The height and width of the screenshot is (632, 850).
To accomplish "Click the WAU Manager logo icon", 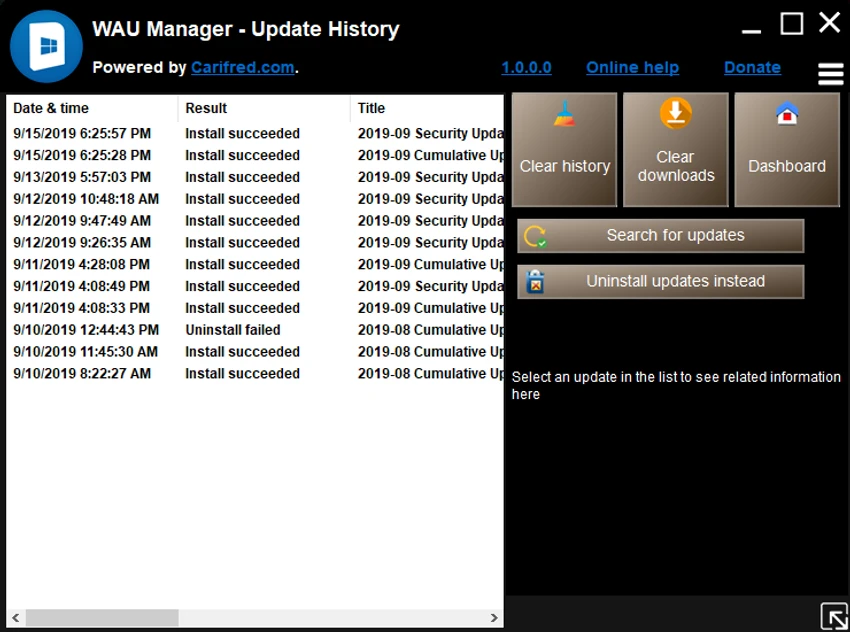I will [x=46, y=46].
